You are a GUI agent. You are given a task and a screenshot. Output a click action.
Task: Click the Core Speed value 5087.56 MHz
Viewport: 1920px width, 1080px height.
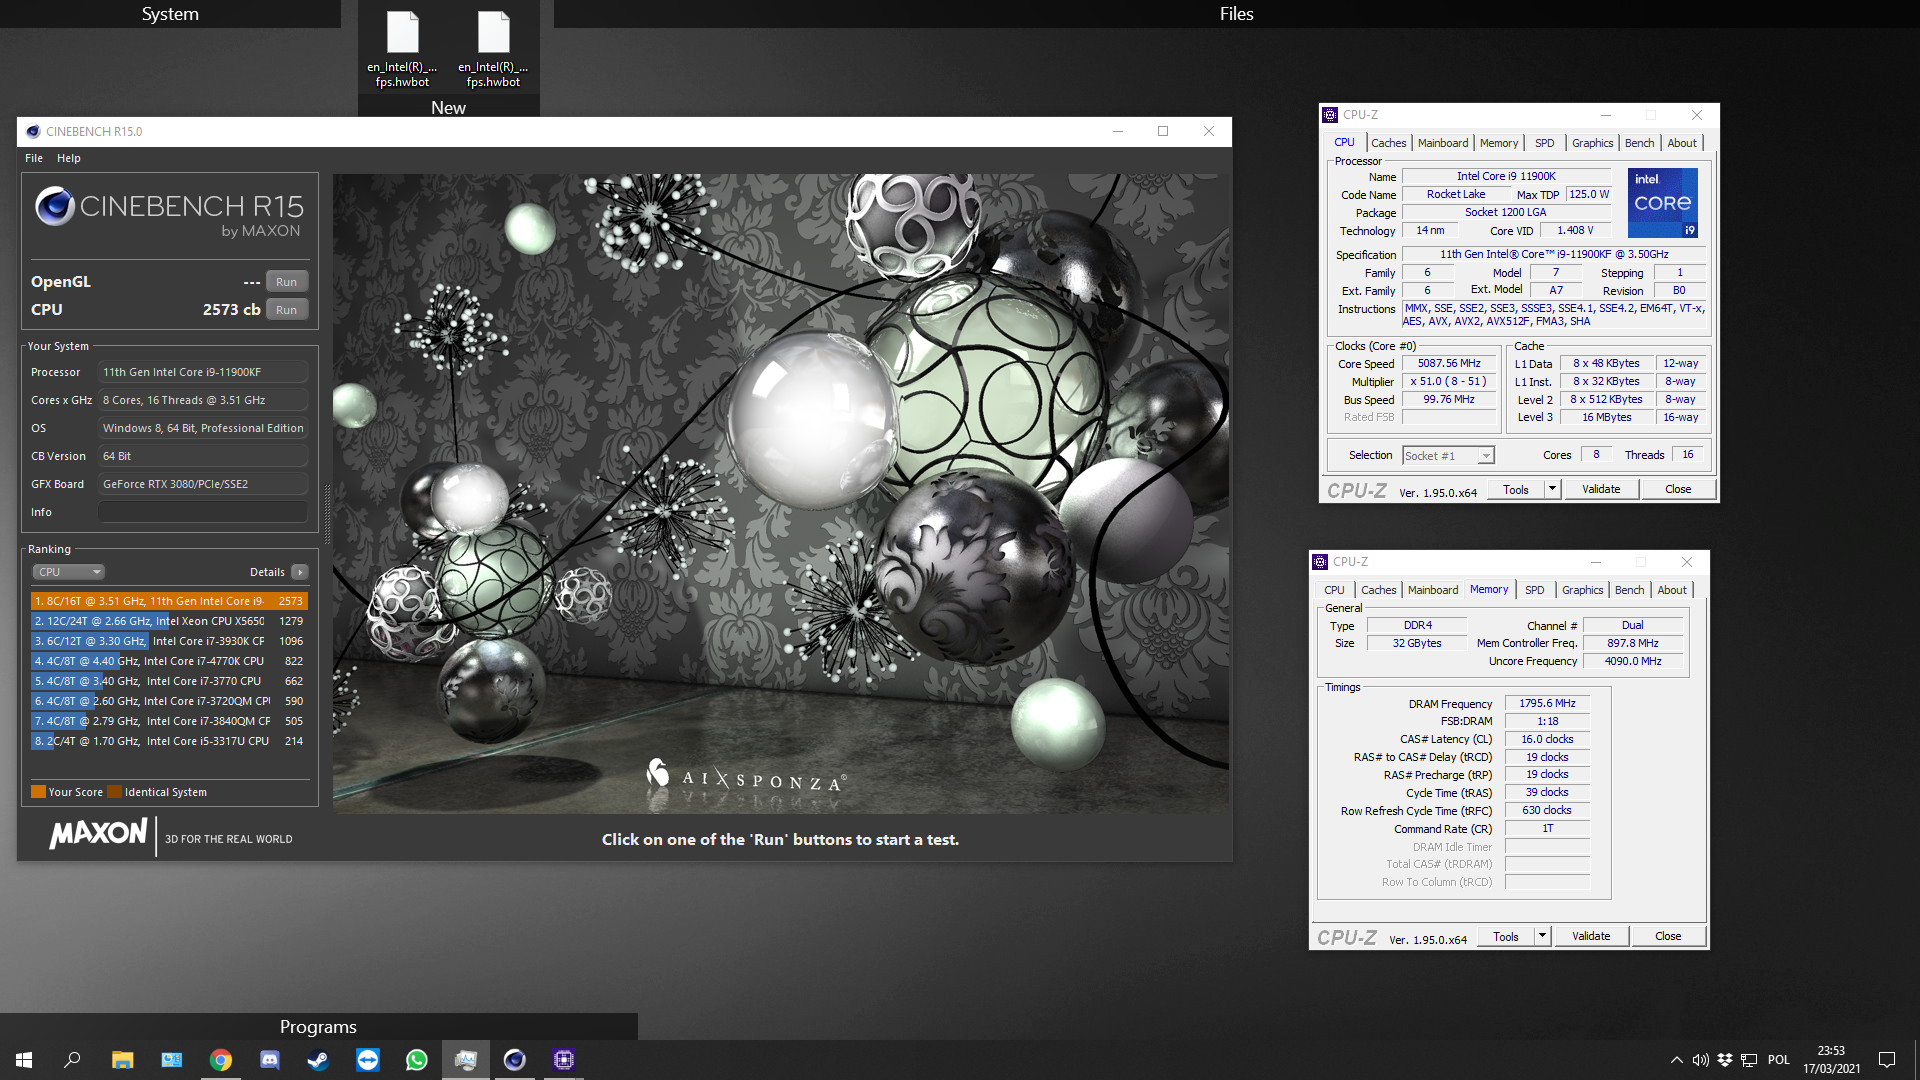coord(1449,363)
